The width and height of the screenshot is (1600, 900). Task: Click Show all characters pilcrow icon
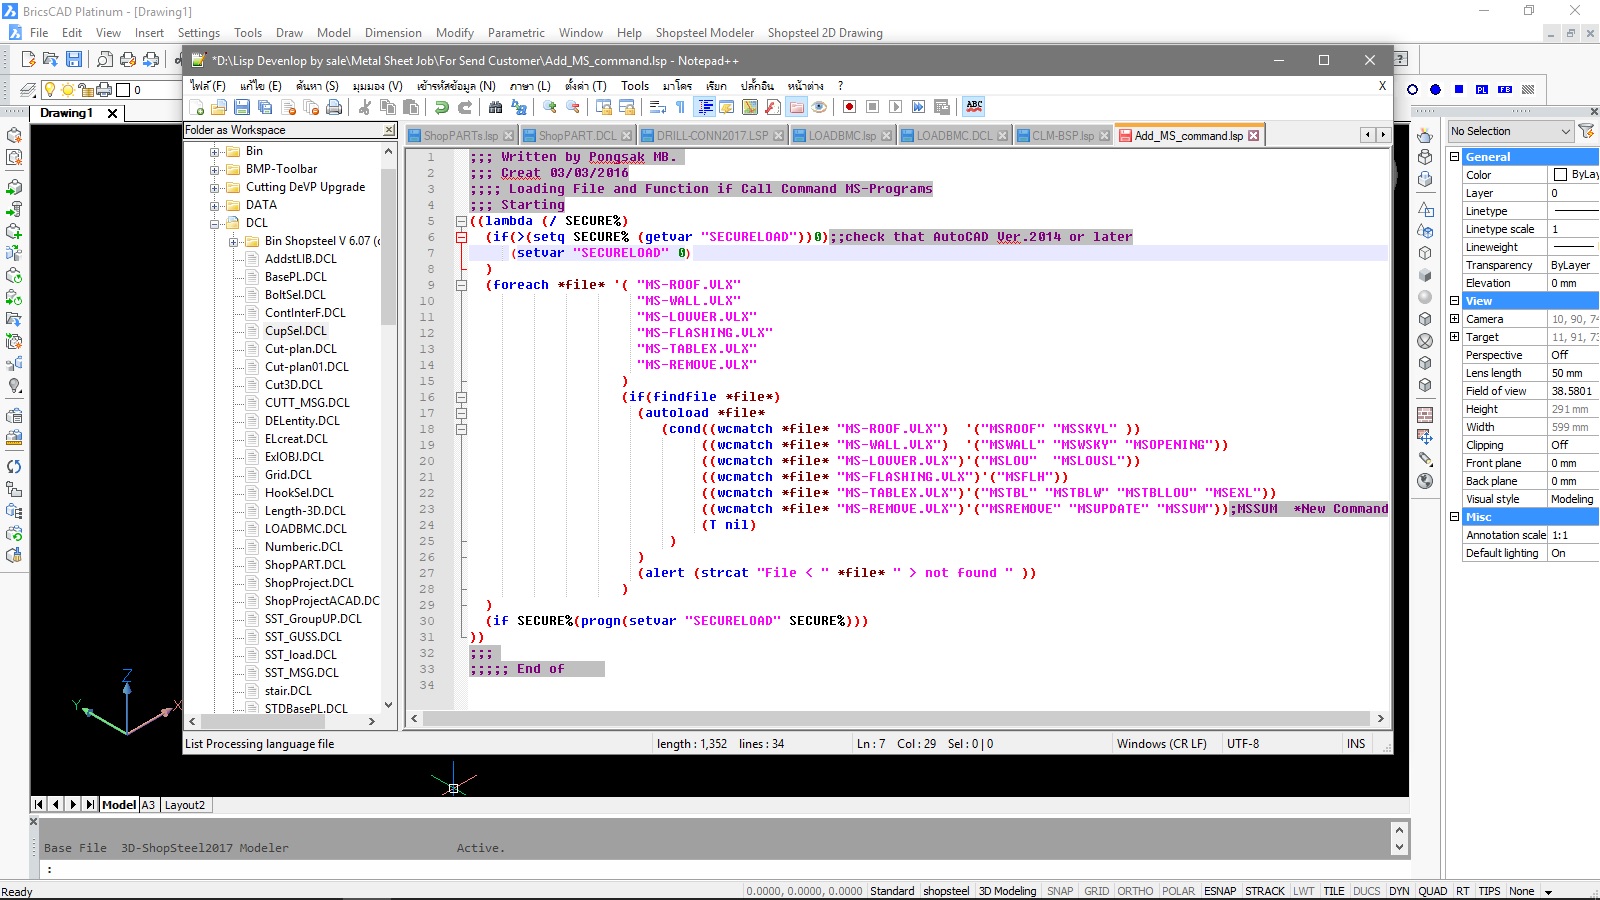681,107
